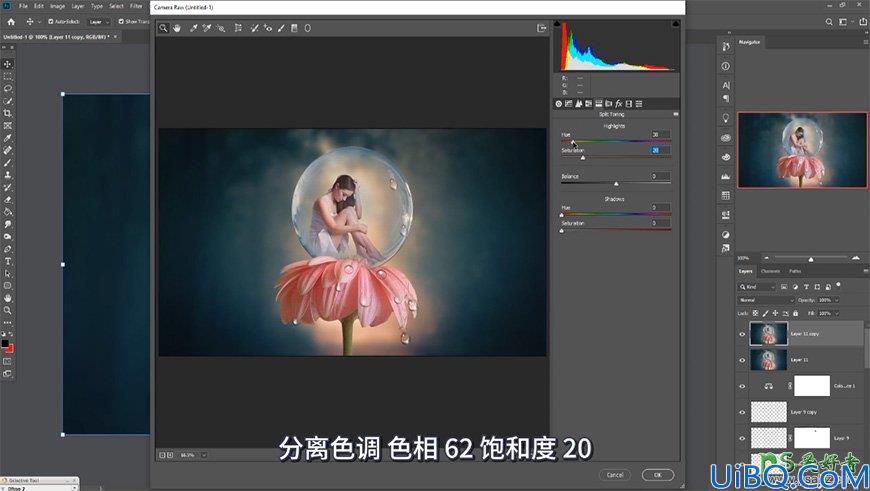Hide the Layer 11 layer

coord(742,360)
